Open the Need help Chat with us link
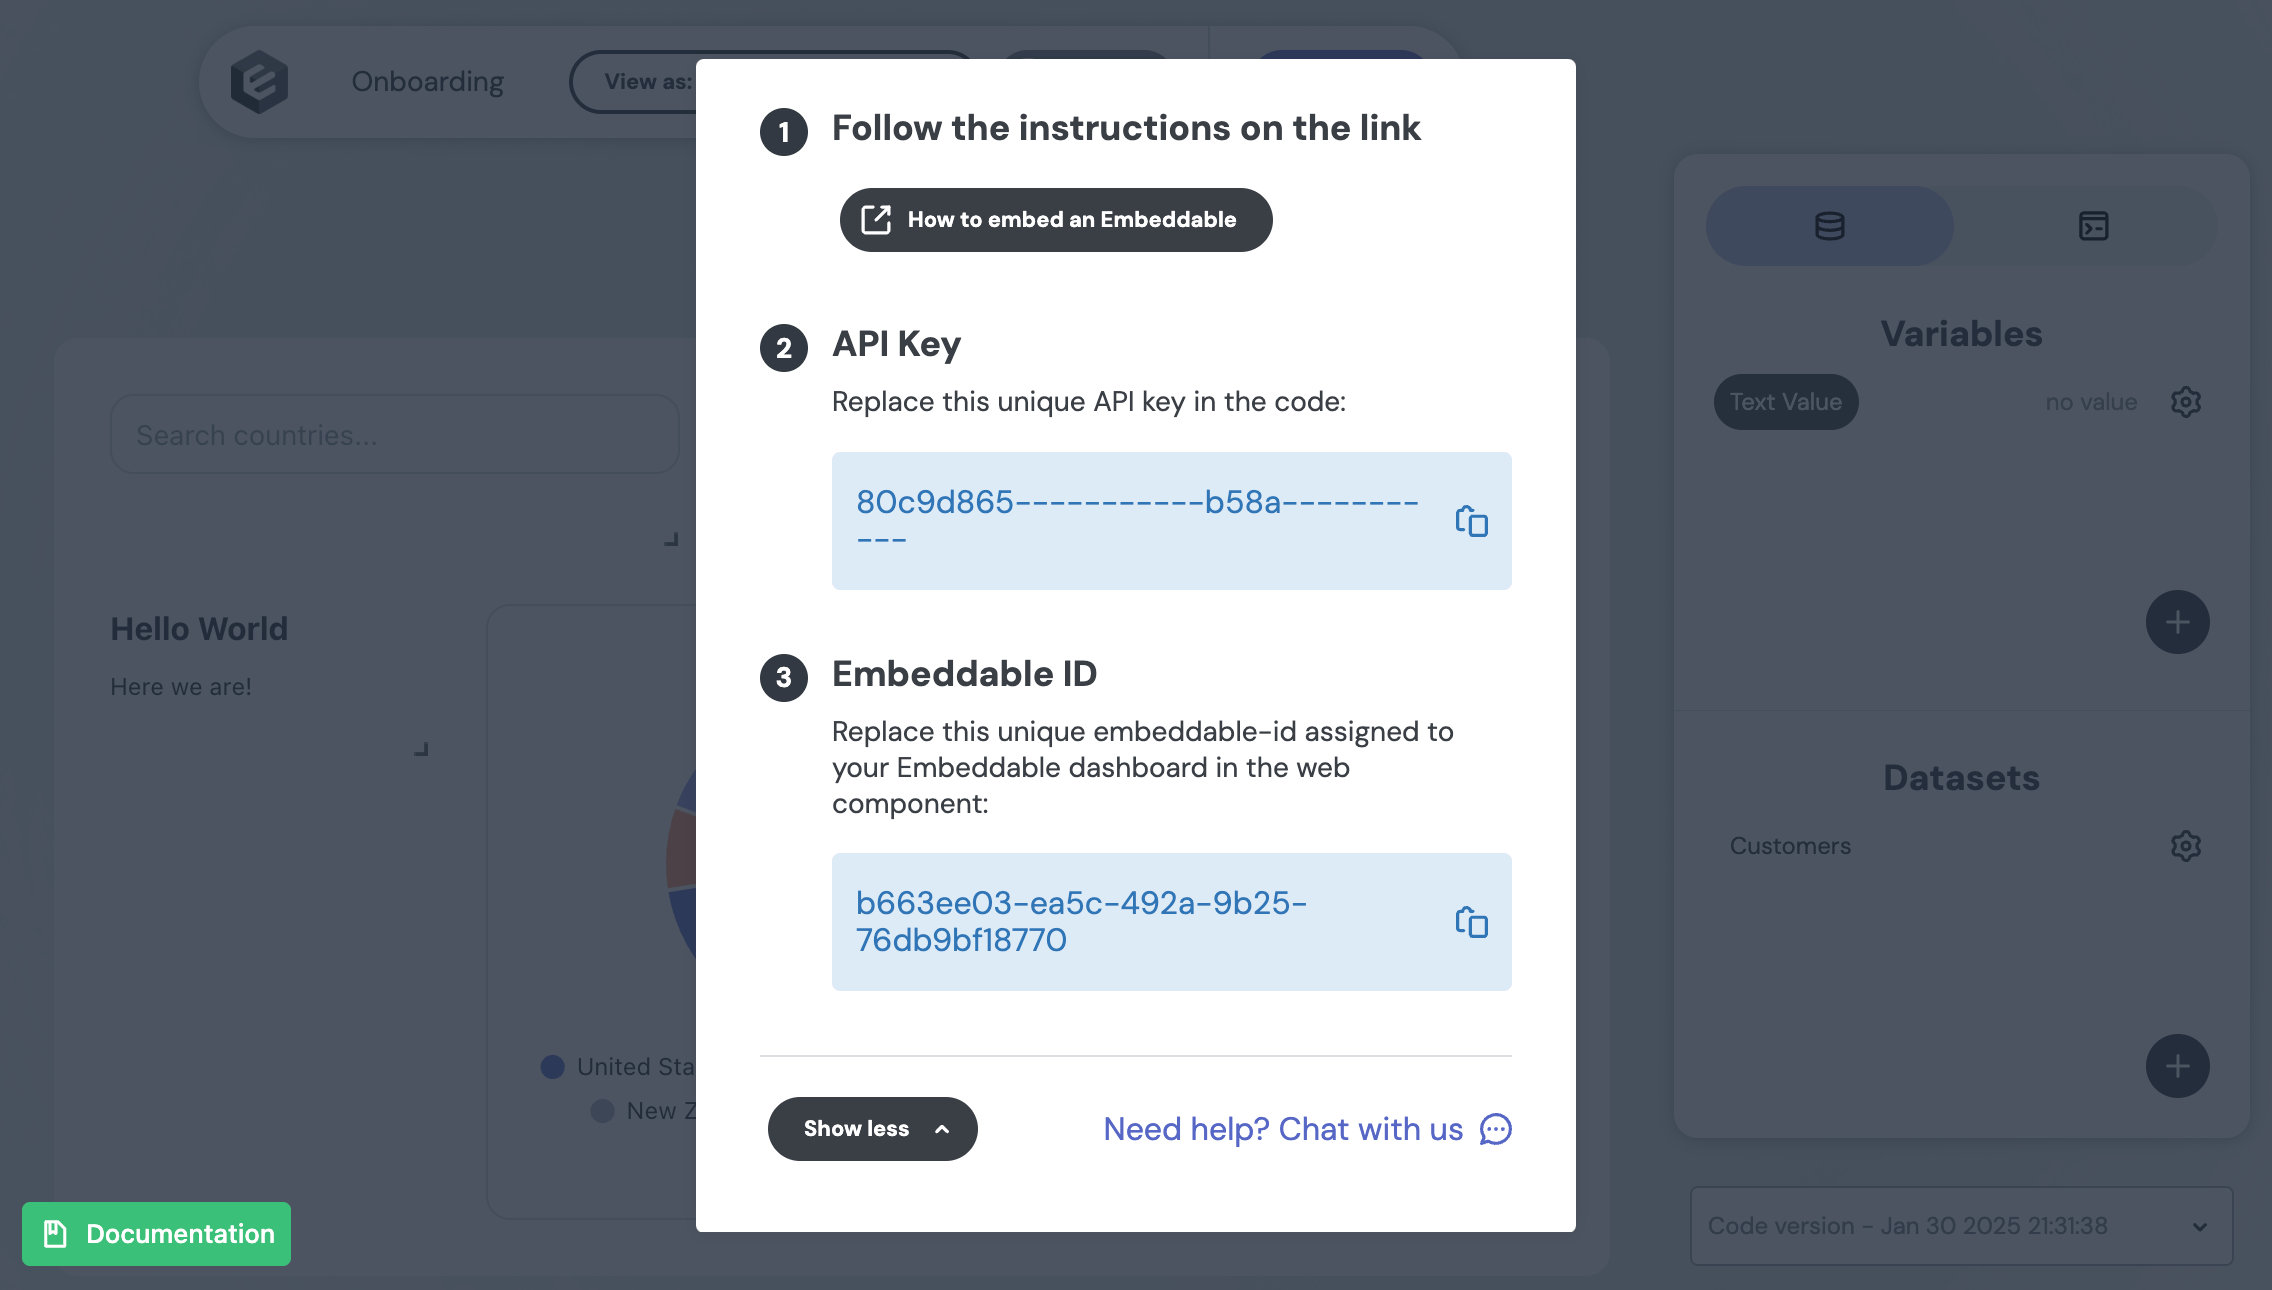 point(1283,1128)
